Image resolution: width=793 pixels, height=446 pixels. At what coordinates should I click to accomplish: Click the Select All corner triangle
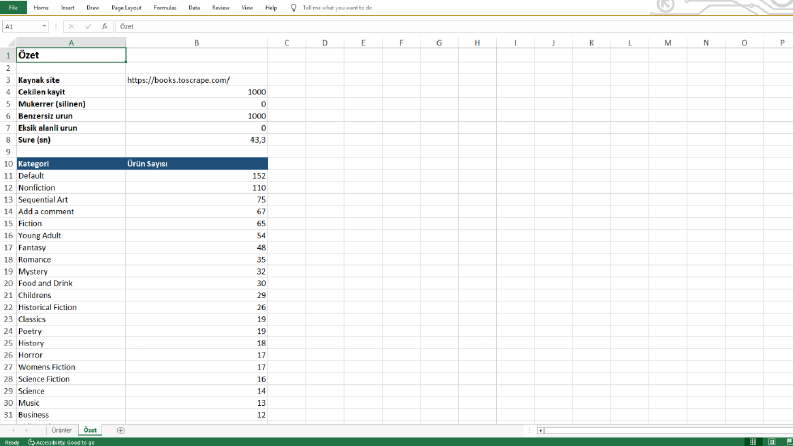pyautogui.click(x=9, y=43)
